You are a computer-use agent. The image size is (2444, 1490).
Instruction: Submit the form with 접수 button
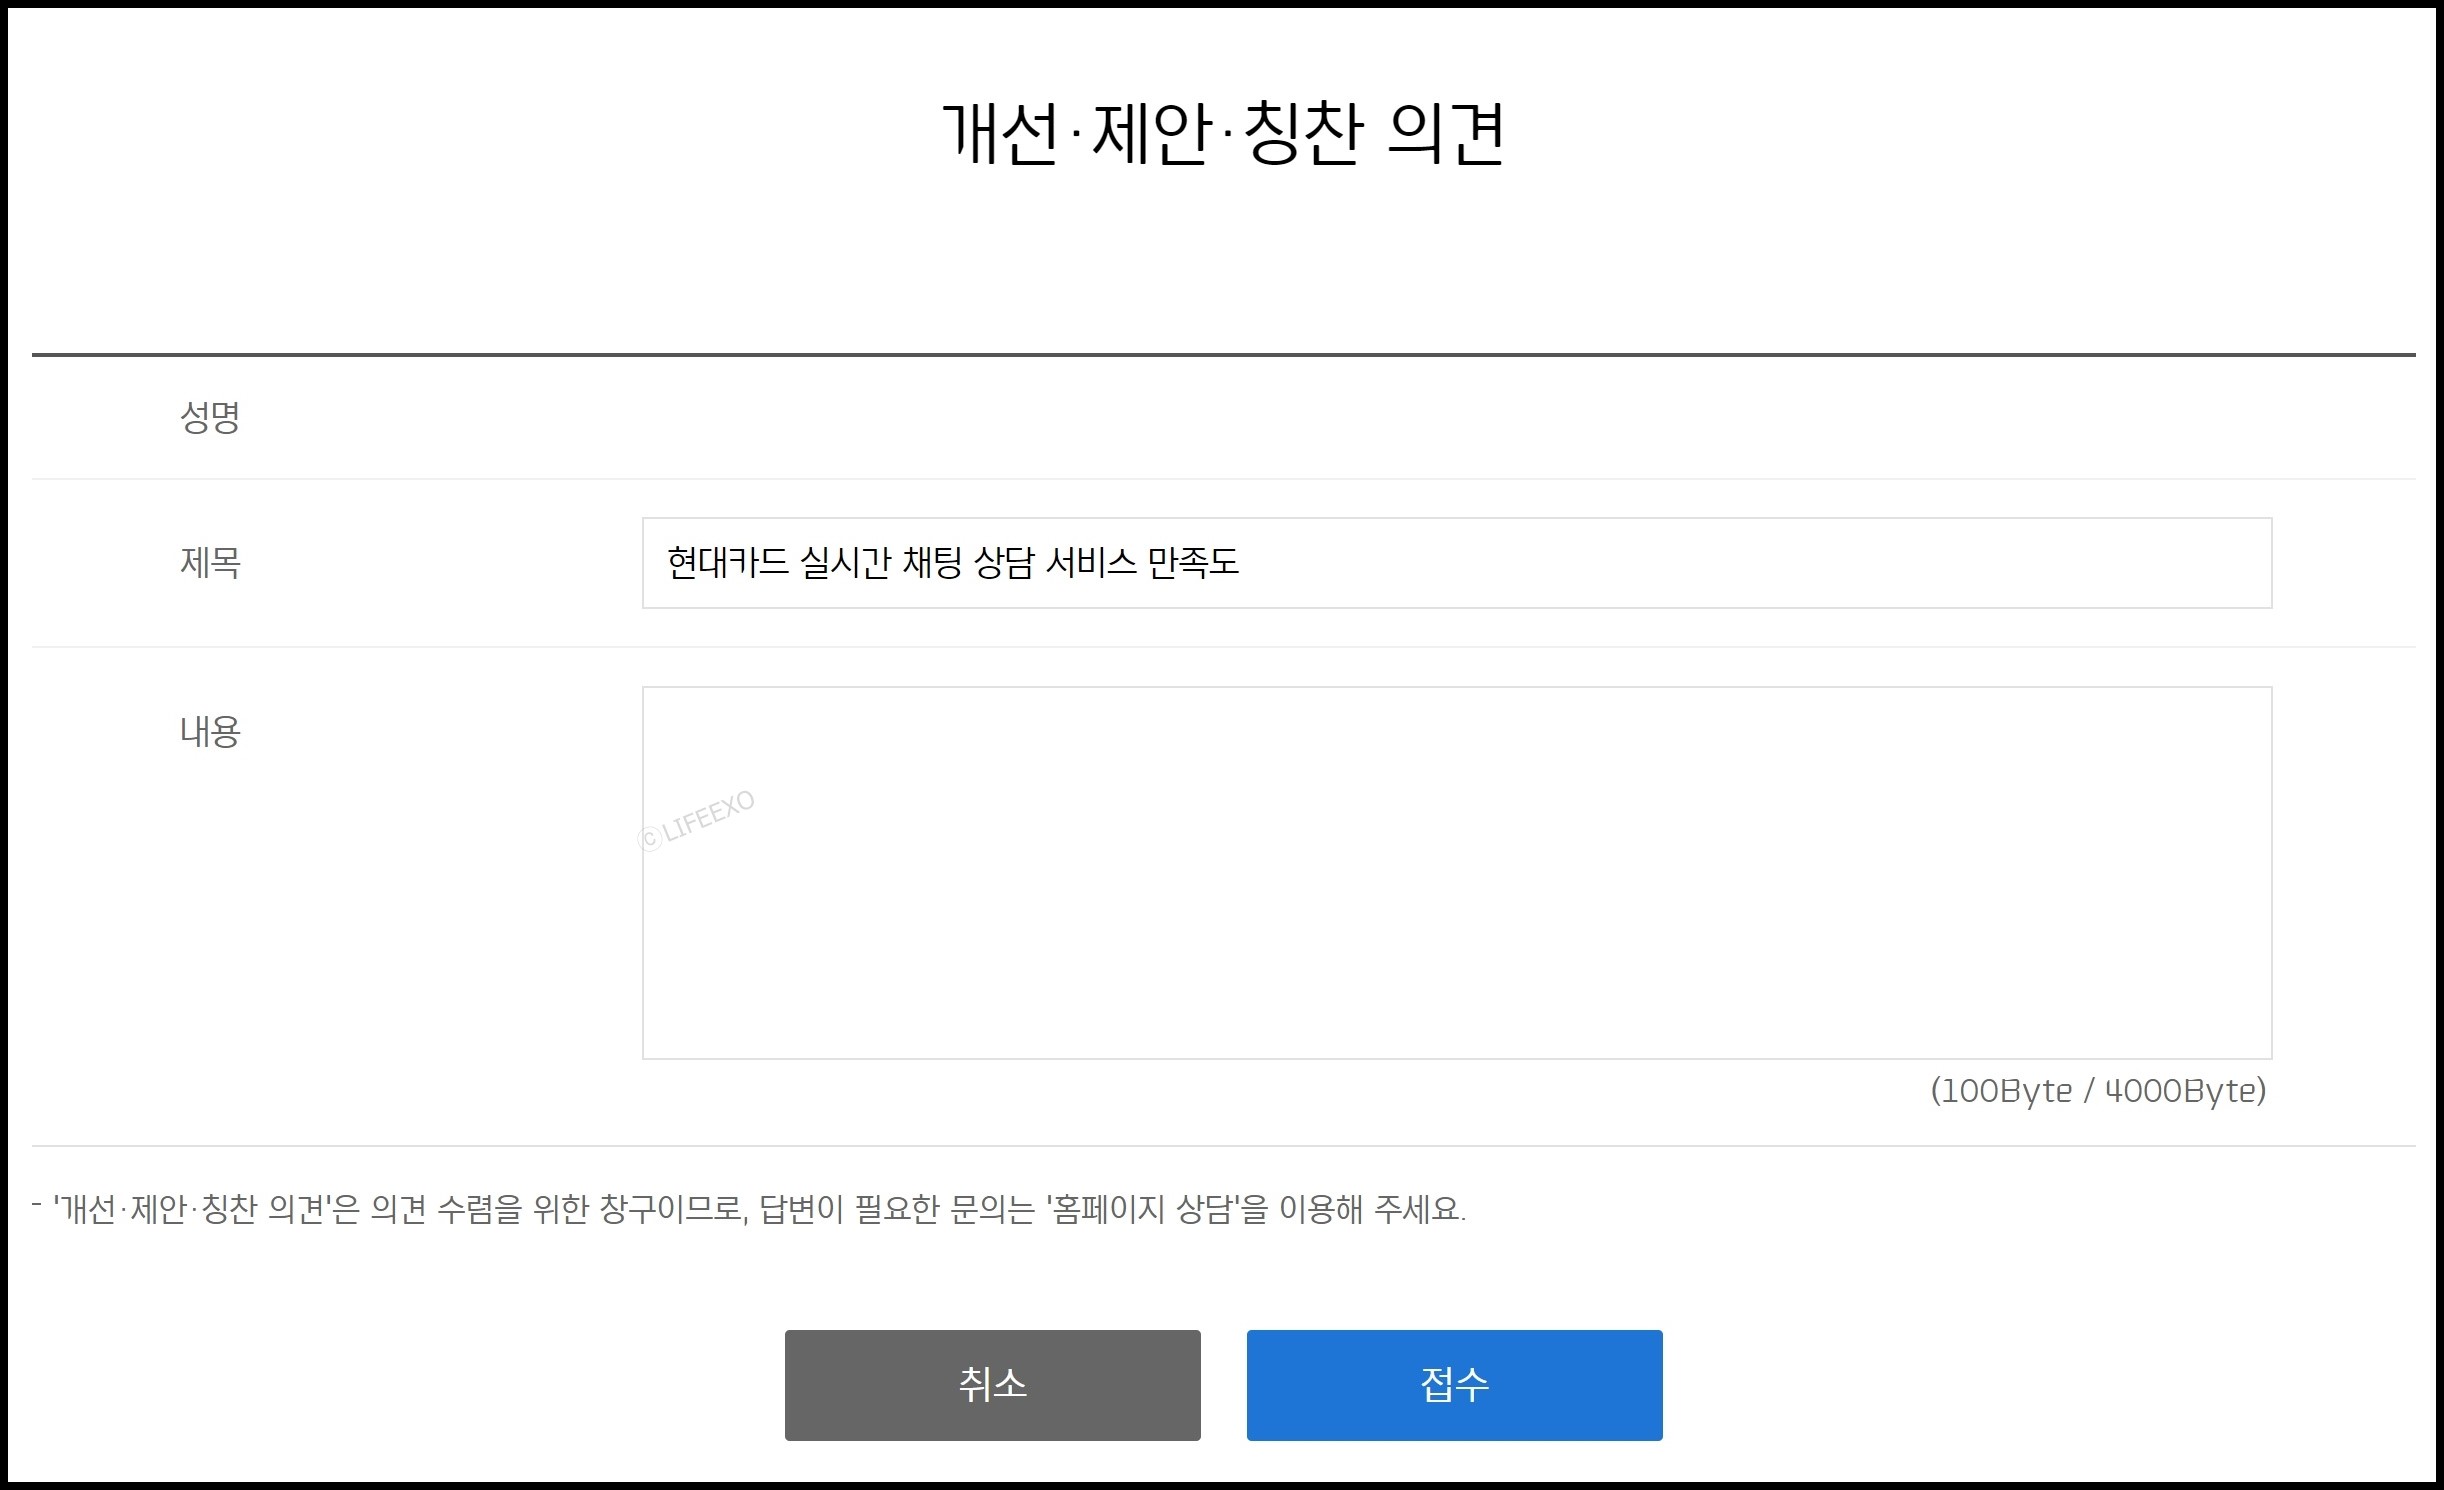pos(1454,1385)
